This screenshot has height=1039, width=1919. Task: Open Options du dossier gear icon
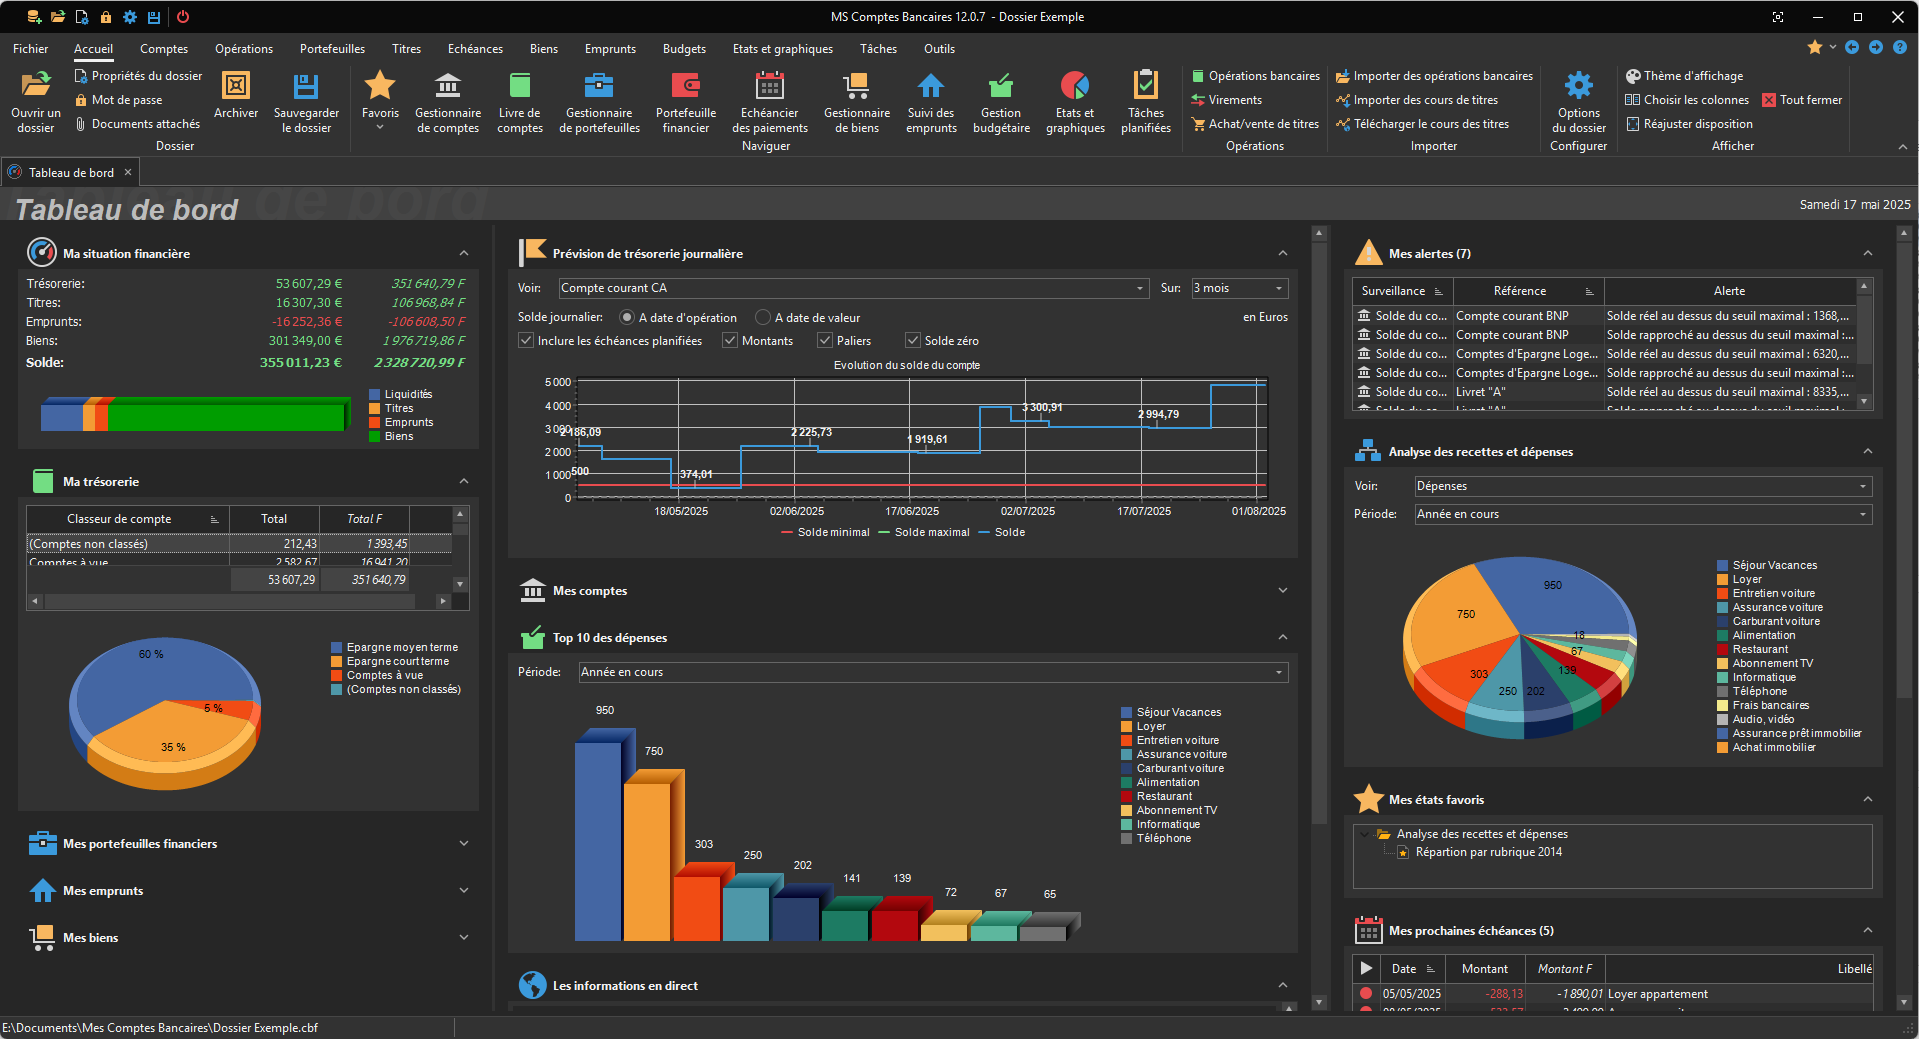click(1578, 87)
